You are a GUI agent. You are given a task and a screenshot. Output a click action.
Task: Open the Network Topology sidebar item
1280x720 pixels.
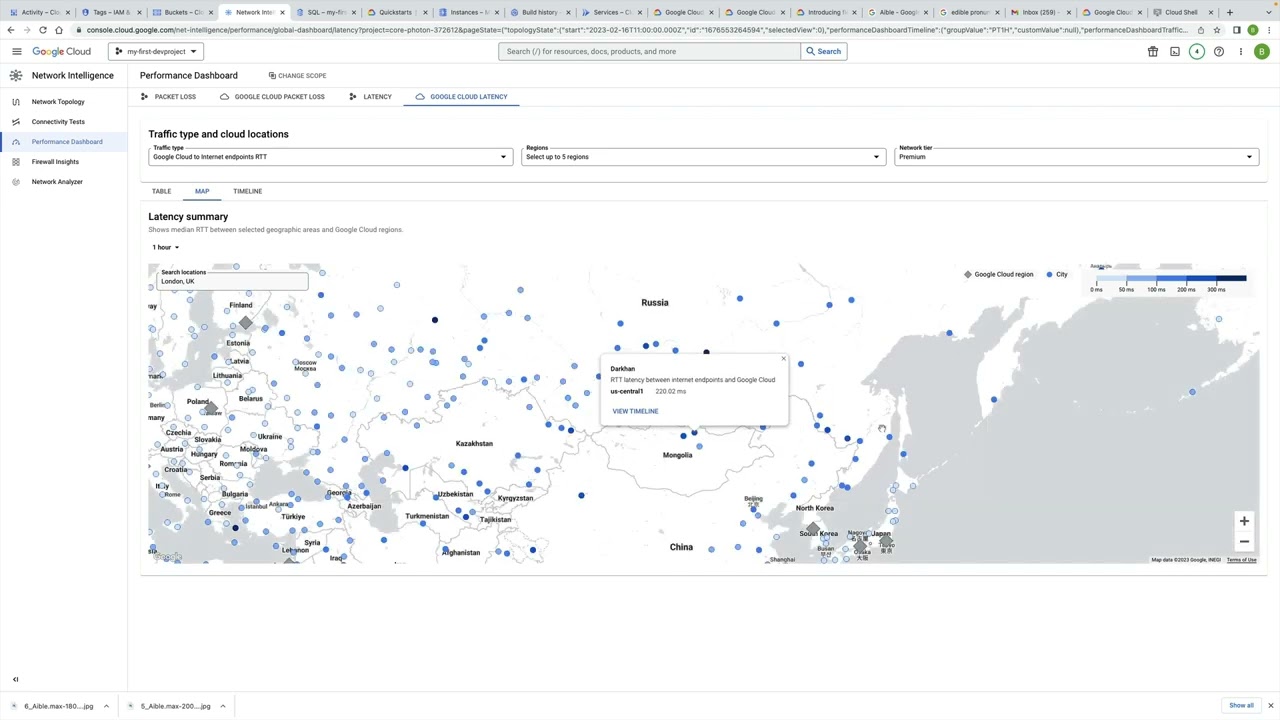point(58,102)
